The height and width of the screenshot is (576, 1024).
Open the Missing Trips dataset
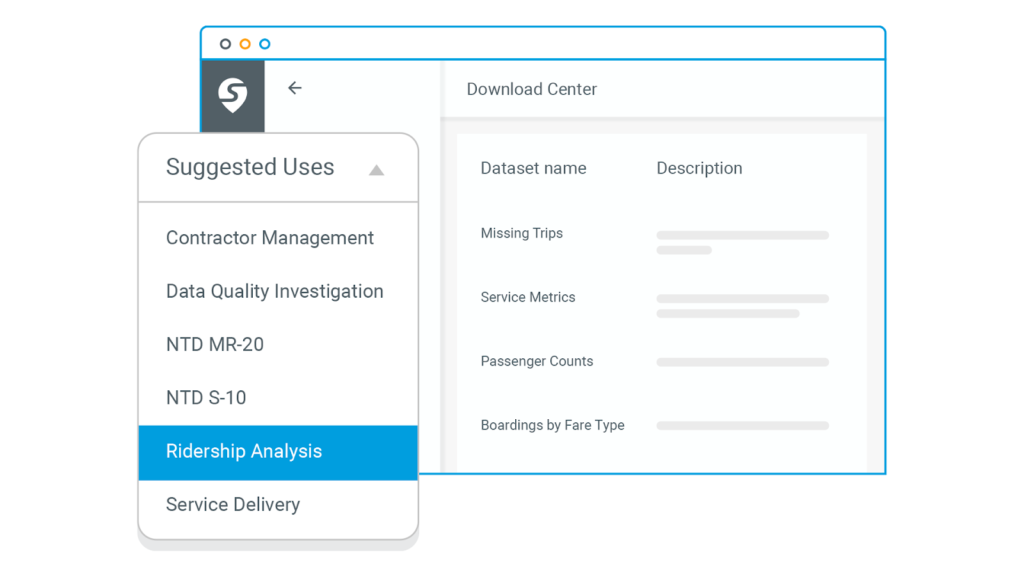(521, 233)
